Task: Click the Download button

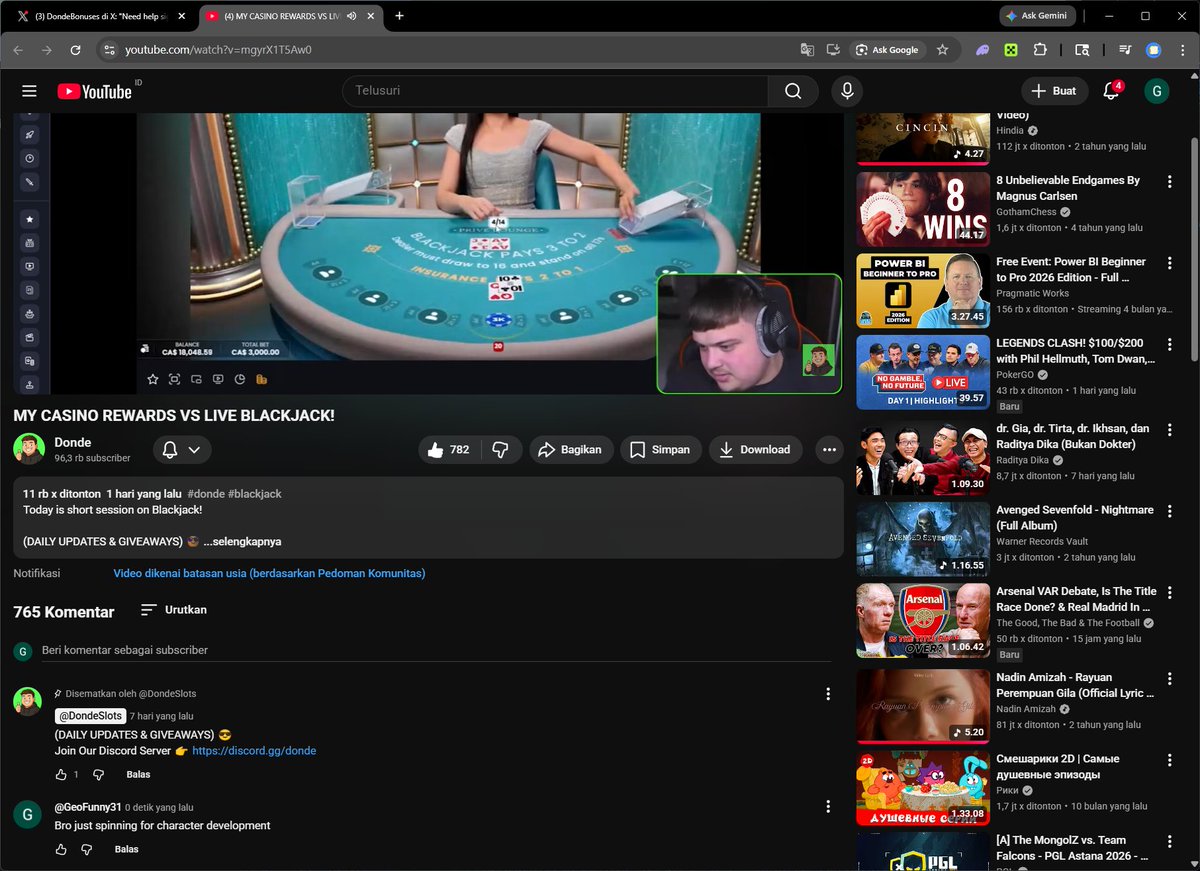Action: tap(755, 450)
